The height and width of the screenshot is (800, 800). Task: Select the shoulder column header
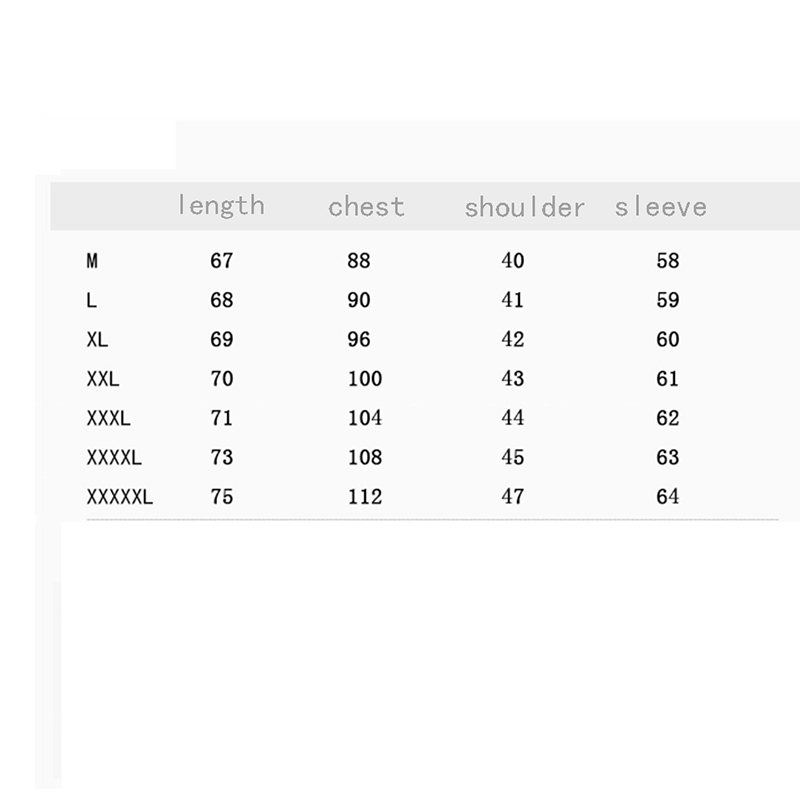524,208
